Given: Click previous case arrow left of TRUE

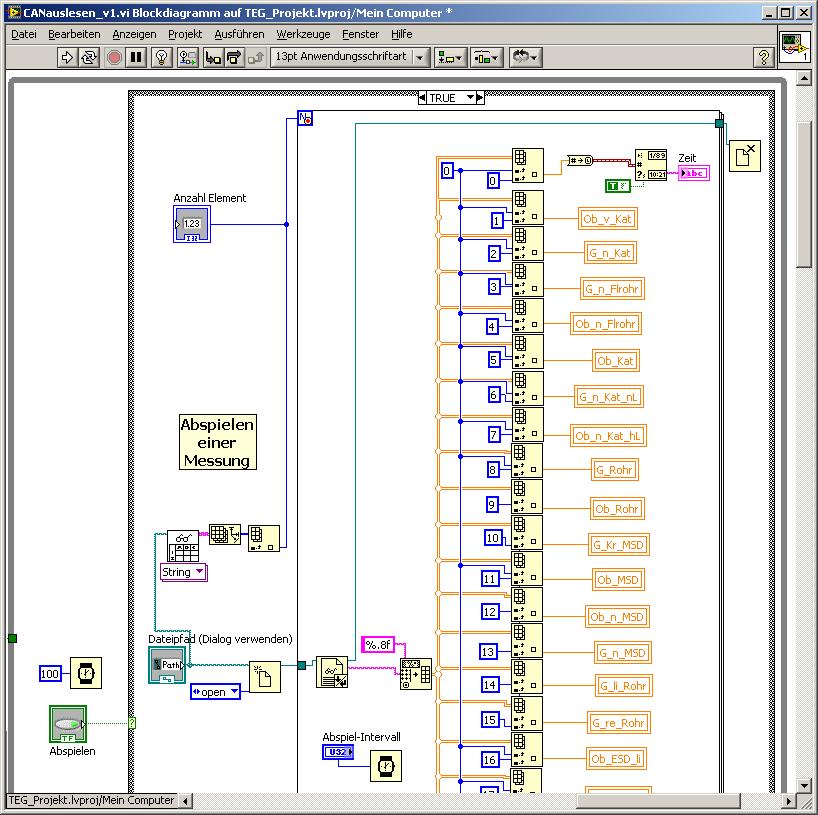Looking at the screenshot, I should (x=422, y=98).
